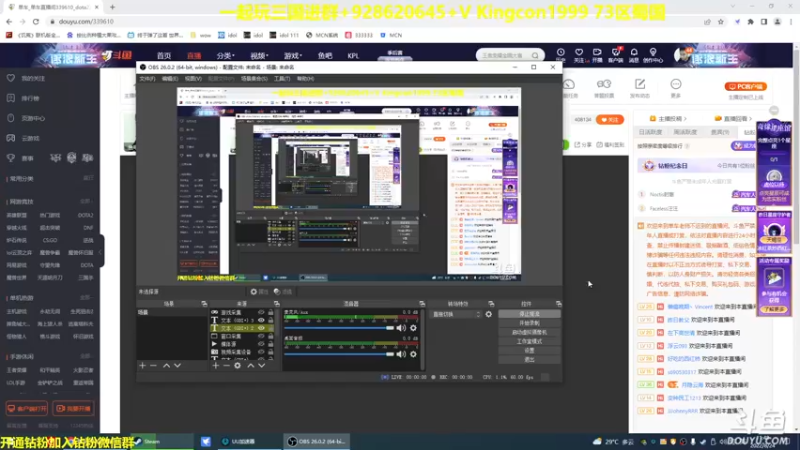
Task: Click the Douyu search magnifier icon
Action: click(535, 55)
